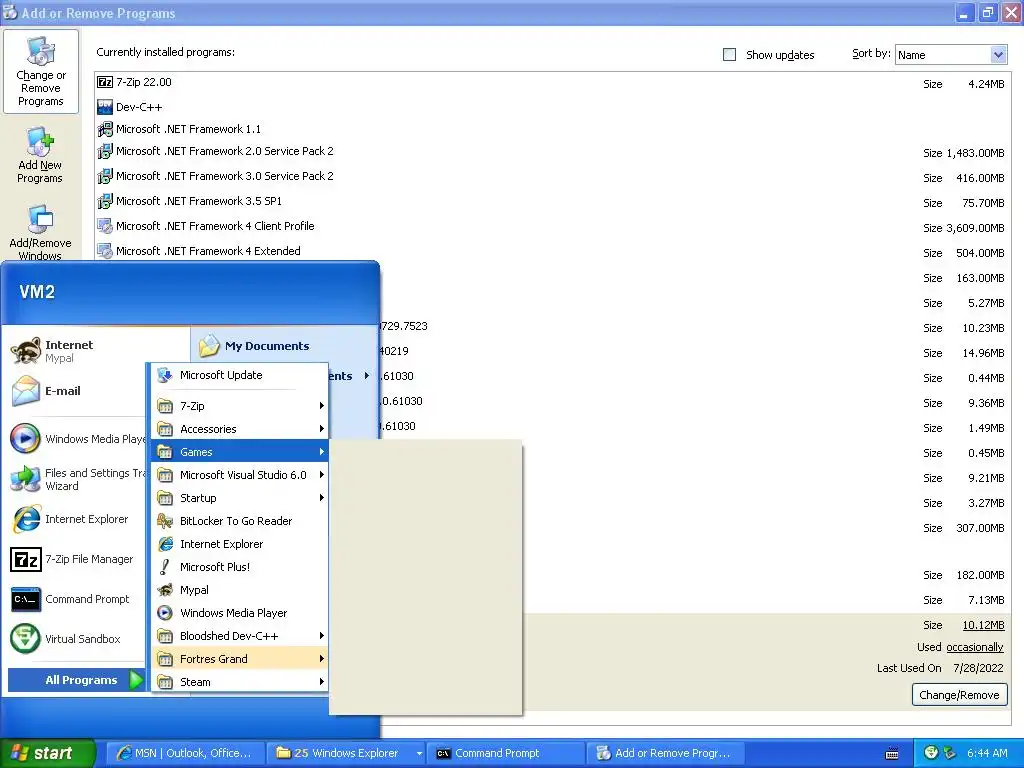Click the occasionally usage link
Viewport: 1024px width, 768px height.
tap(974, 647)
